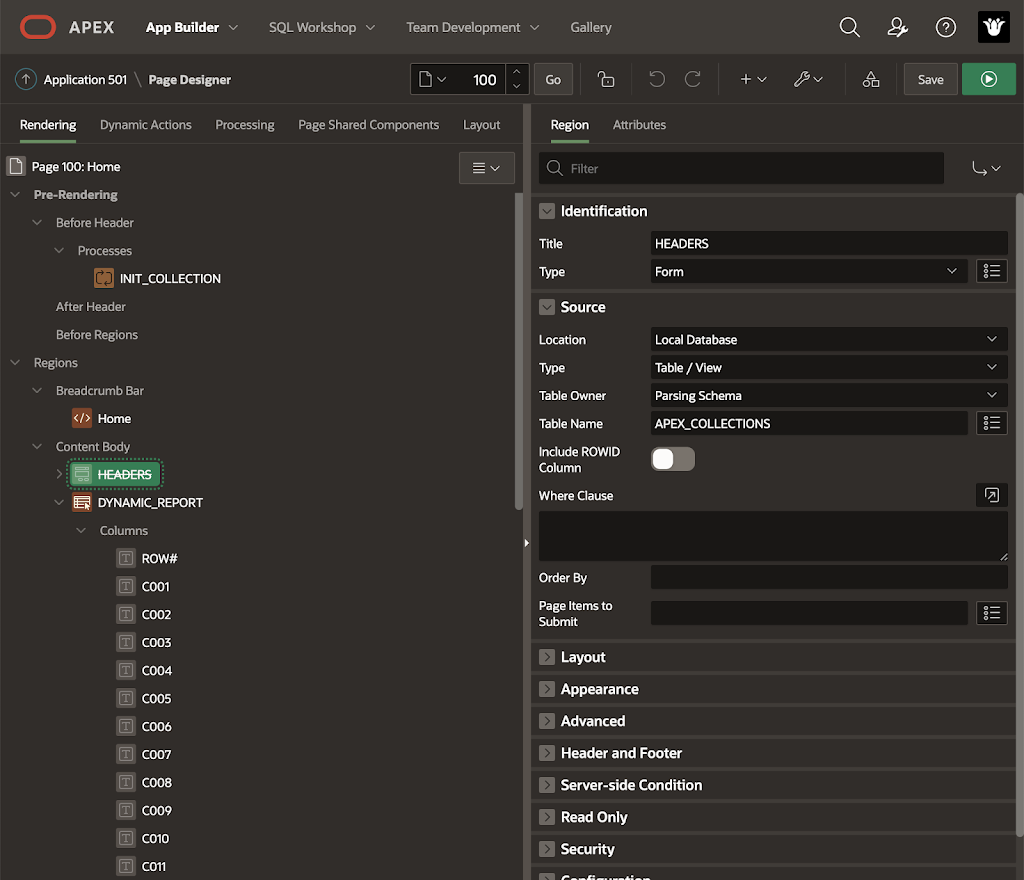Expand the Appearance property group

tap(547, 689)
